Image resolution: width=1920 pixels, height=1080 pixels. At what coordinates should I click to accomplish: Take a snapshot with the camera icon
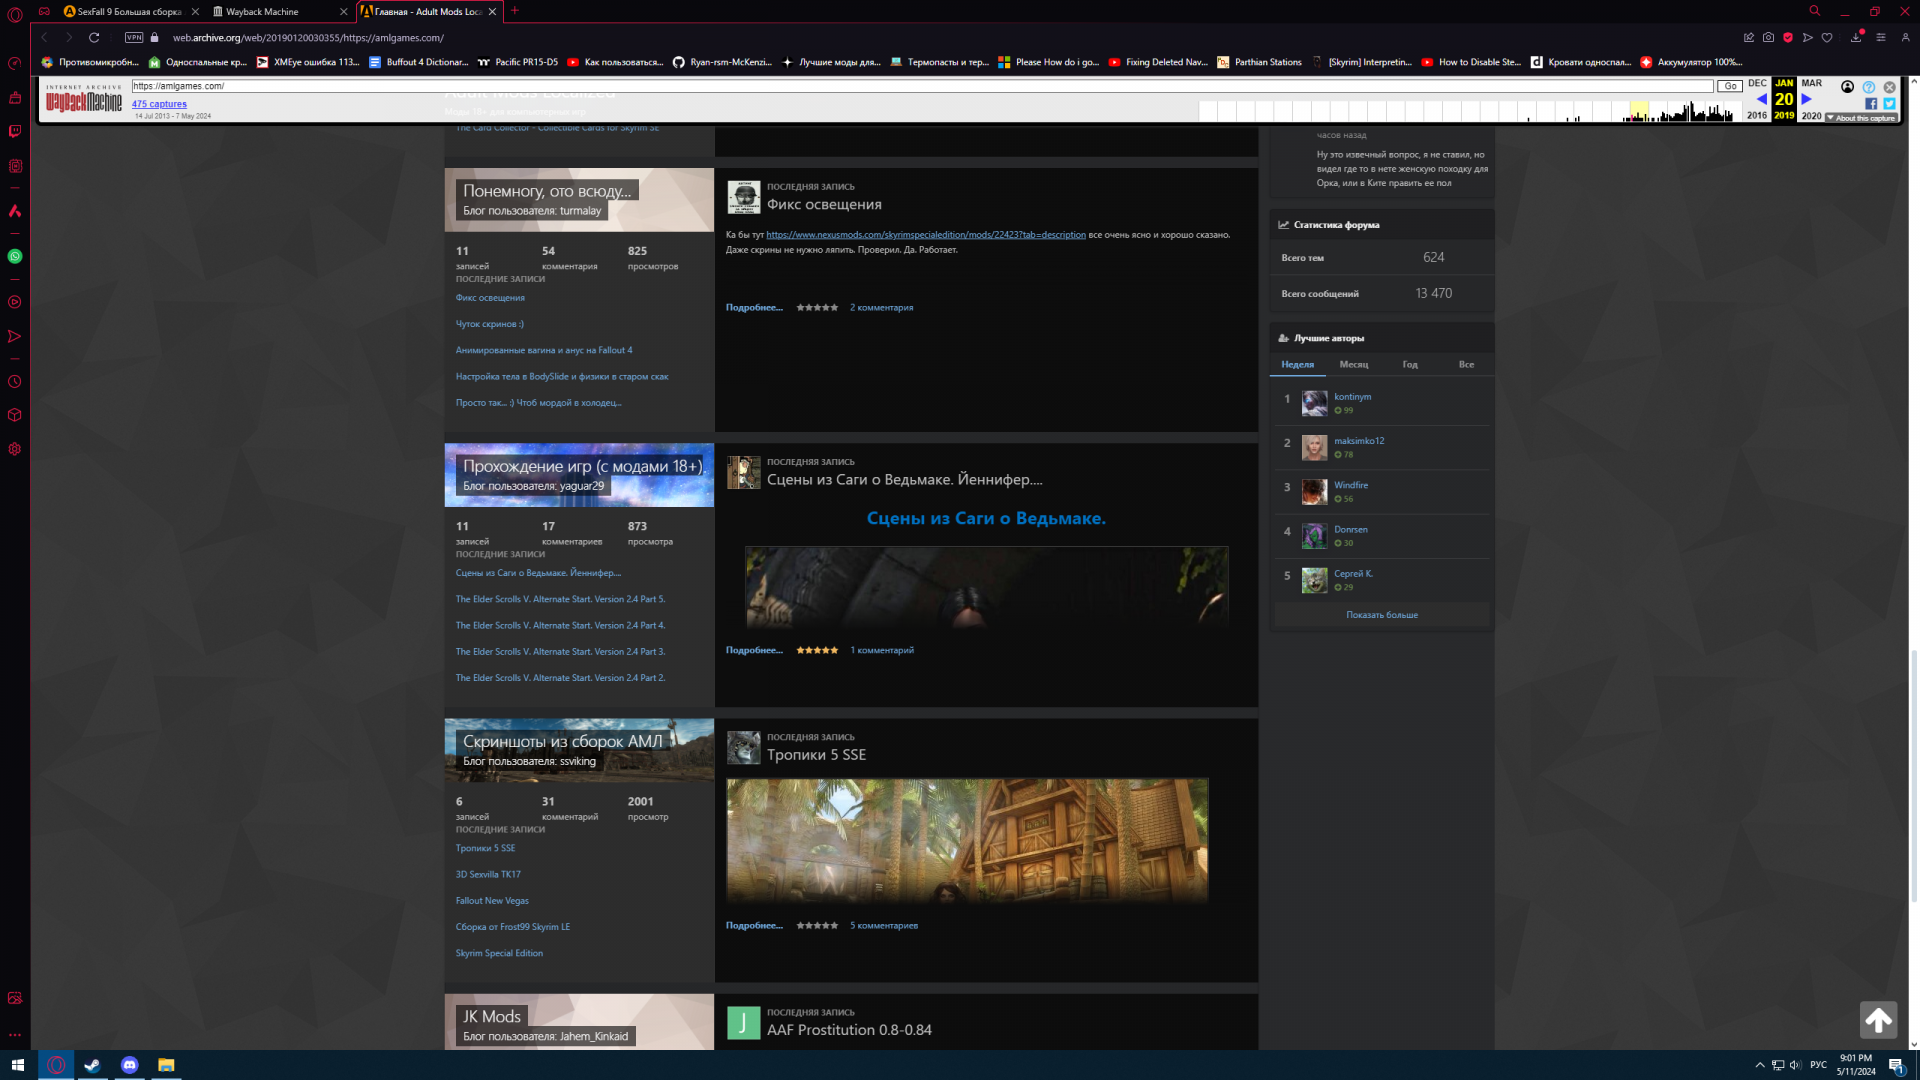pos(1768,37)
